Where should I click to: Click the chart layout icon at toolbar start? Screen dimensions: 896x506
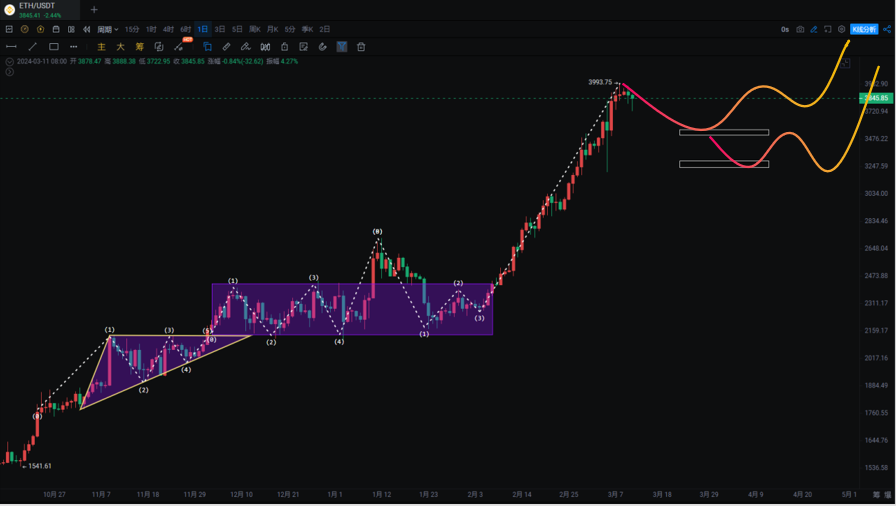point(9,29)
